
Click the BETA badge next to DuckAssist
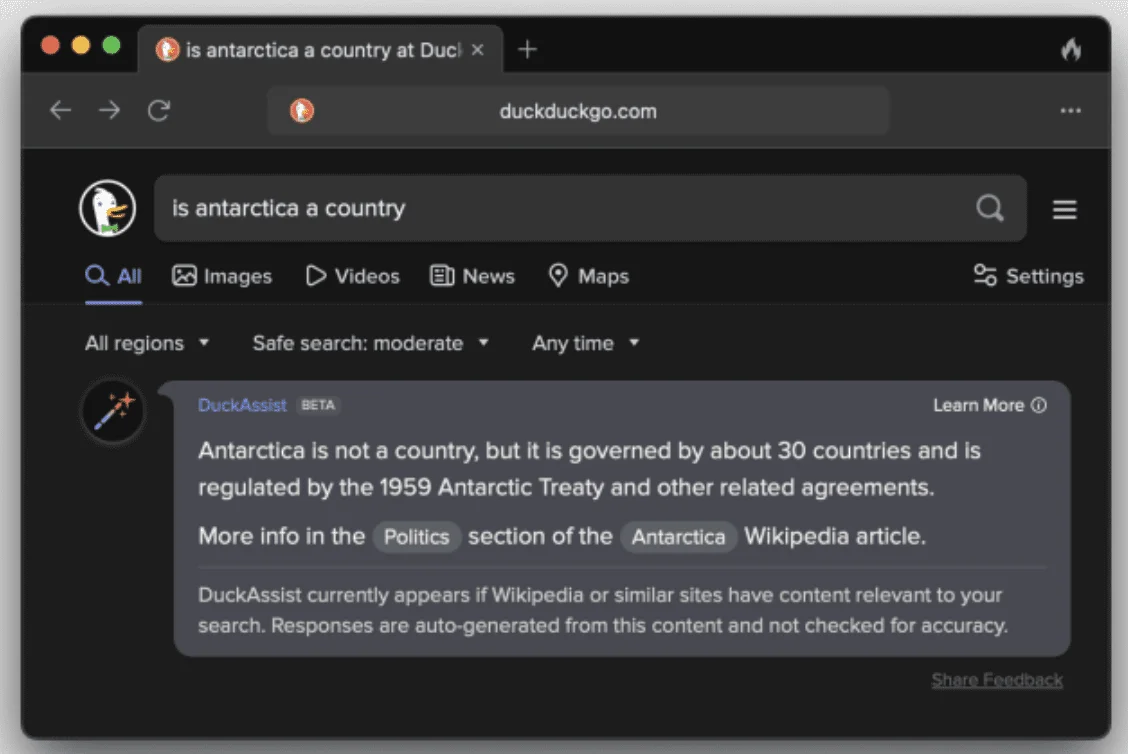318,405
